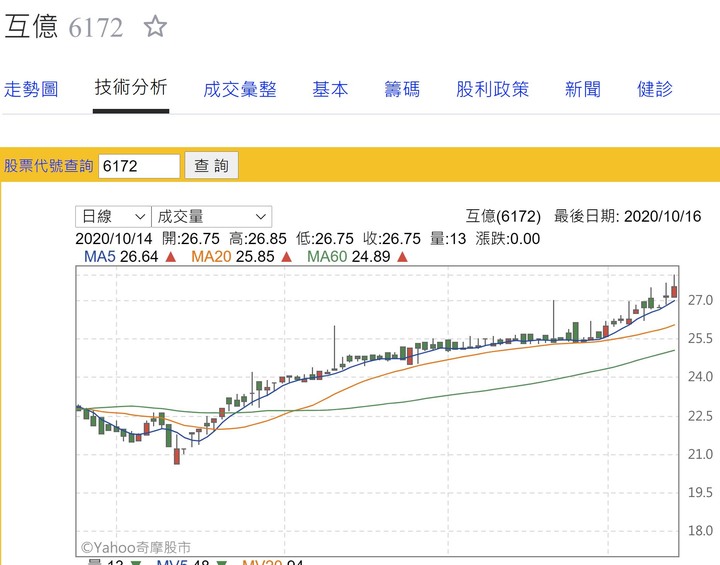Click the 18.0 price axis label
The width and height of the screenshot is (720, 565).
(700, 531)
